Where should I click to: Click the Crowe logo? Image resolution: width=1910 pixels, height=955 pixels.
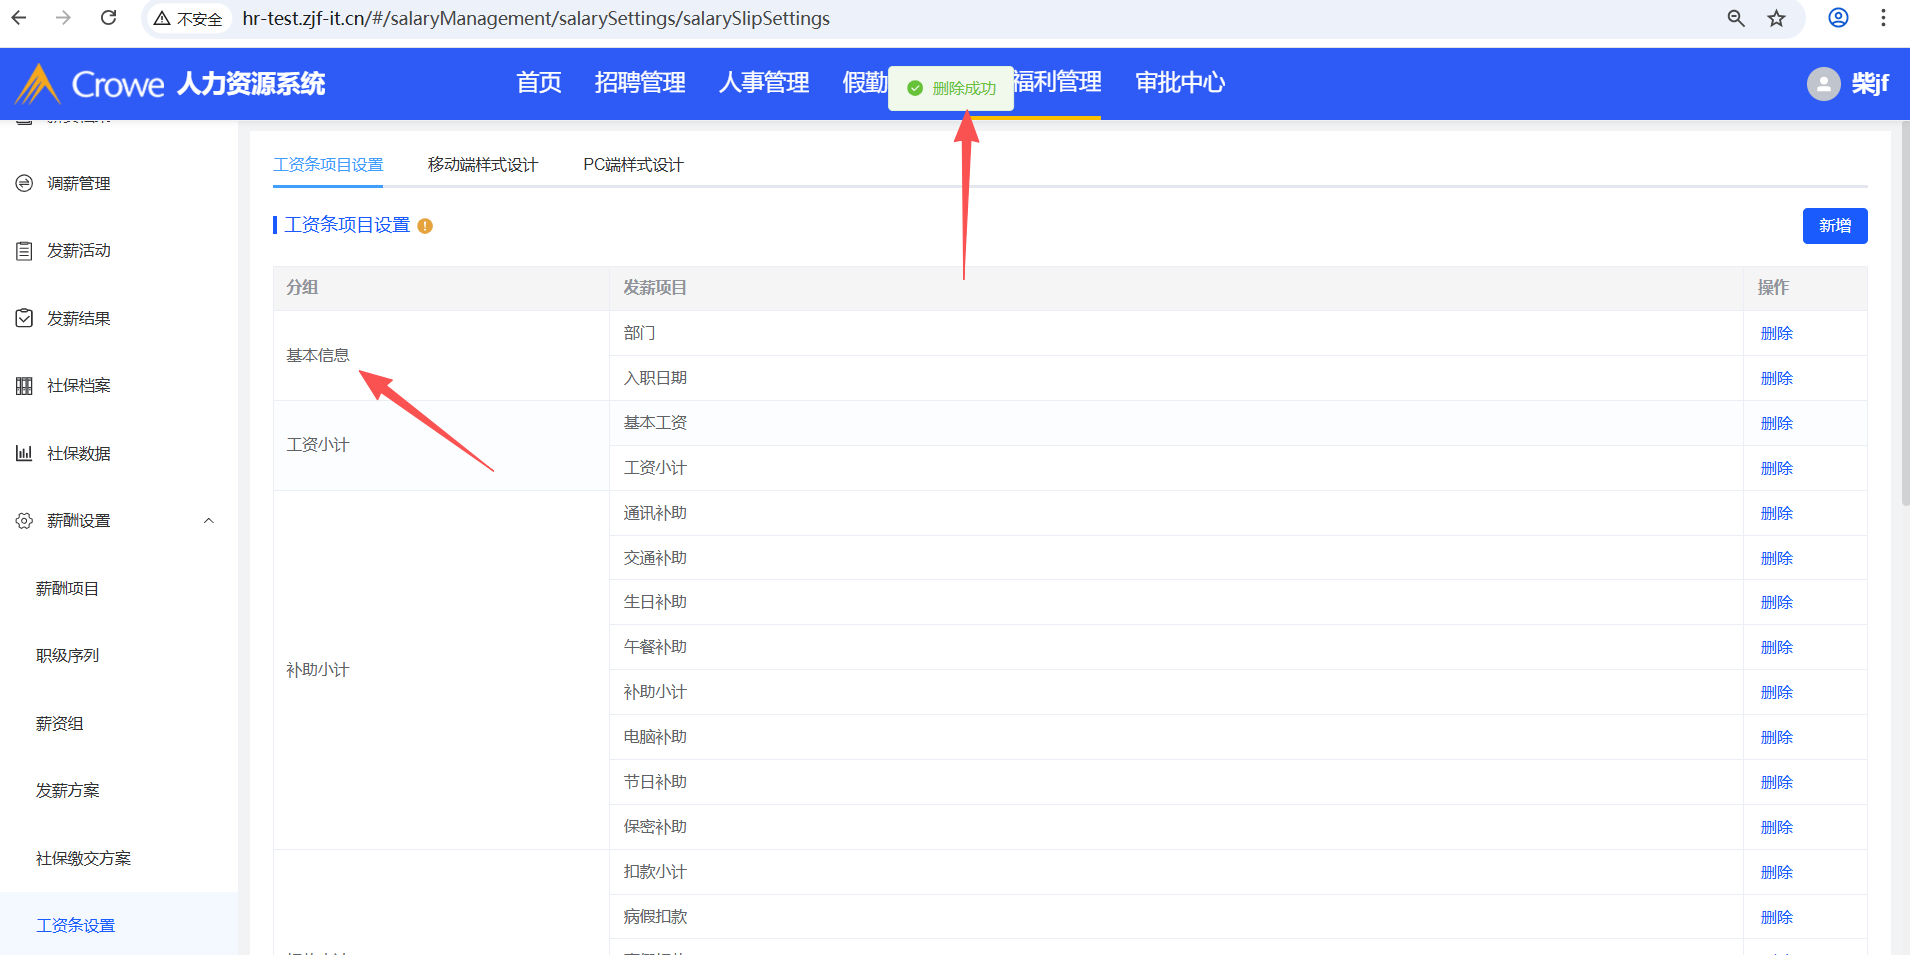click(89, 84)
